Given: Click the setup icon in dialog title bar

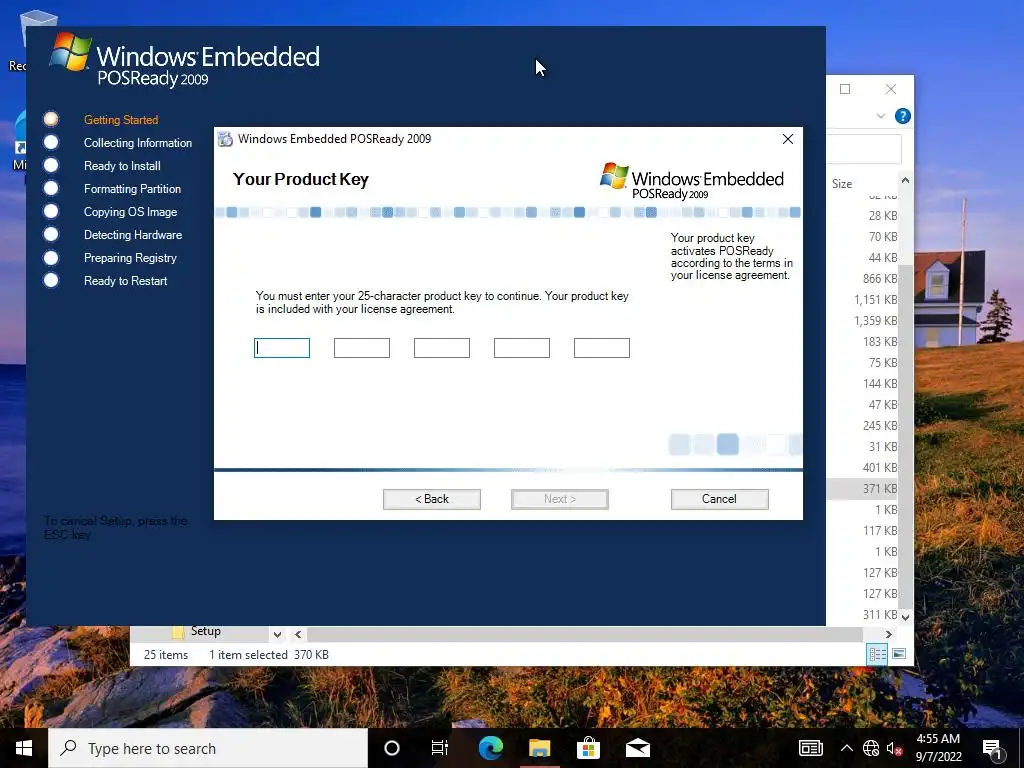Looking at the screenshot, I should 225,139.
